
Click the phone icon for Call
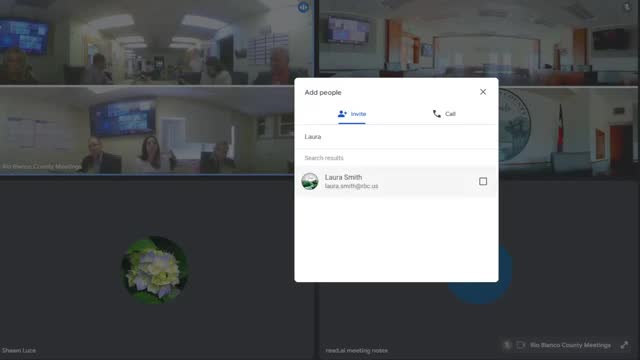pos(437,114)
